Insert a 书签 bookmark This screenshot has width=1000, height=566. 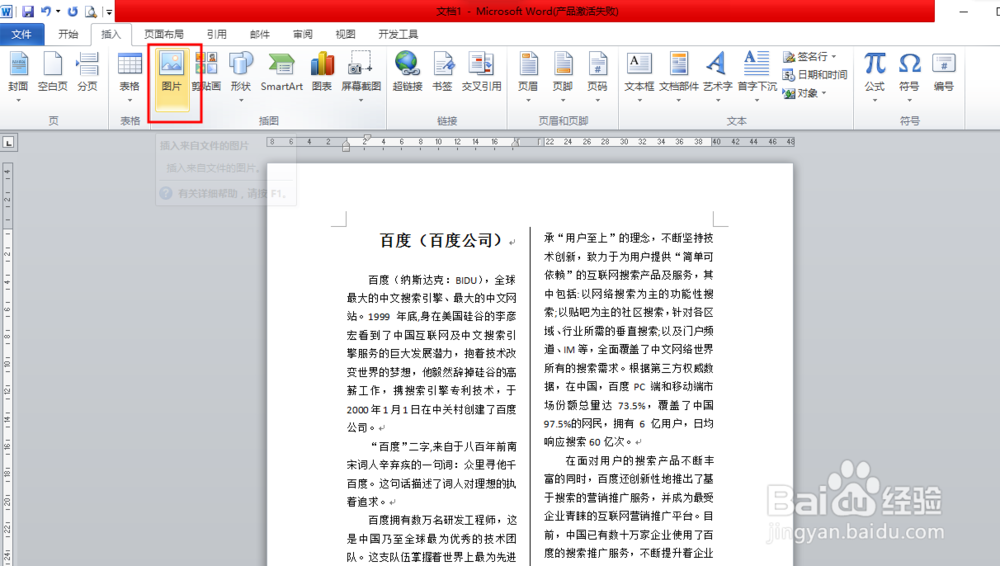443,71
